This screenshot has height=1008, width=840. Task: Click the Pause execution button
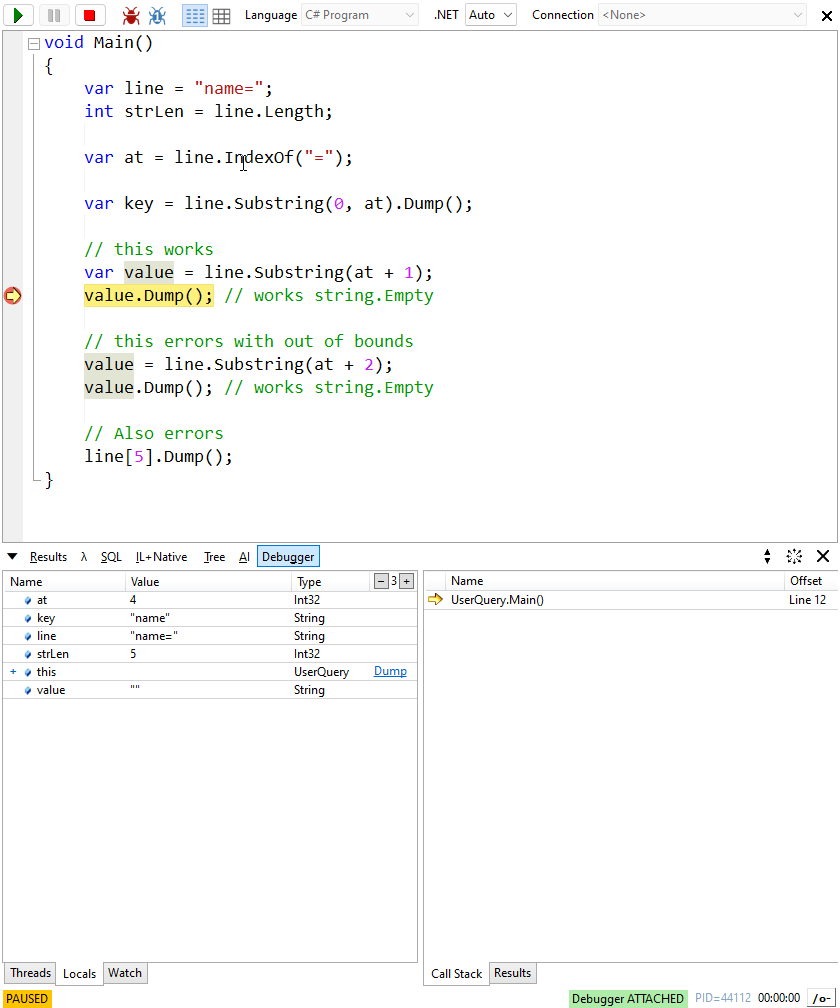tap(54, 15)
